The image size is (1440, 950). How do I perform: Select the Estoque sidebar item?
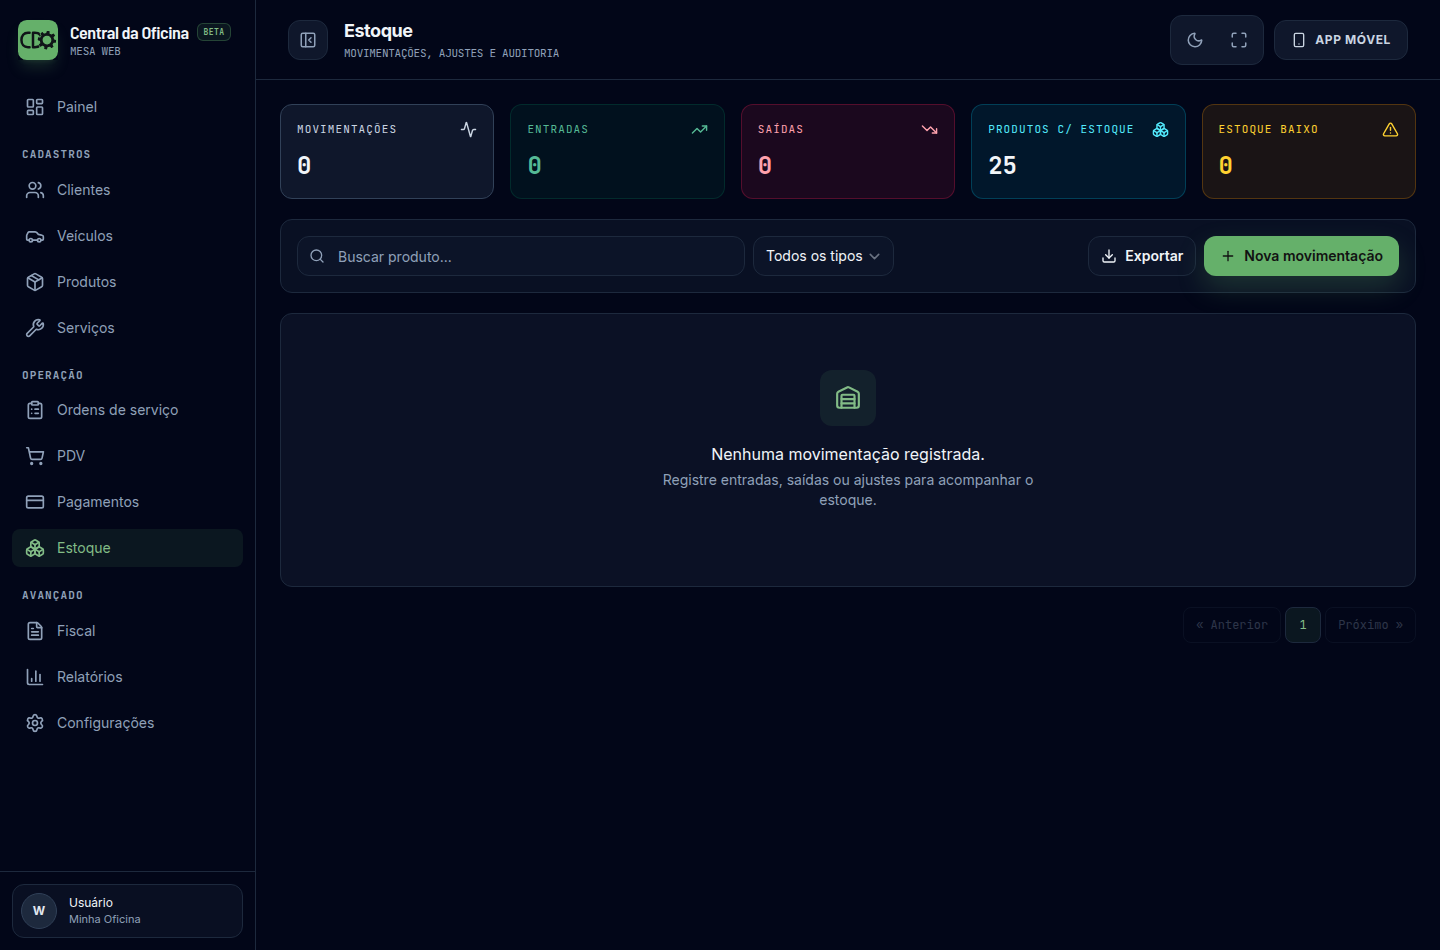click(127, 548)
